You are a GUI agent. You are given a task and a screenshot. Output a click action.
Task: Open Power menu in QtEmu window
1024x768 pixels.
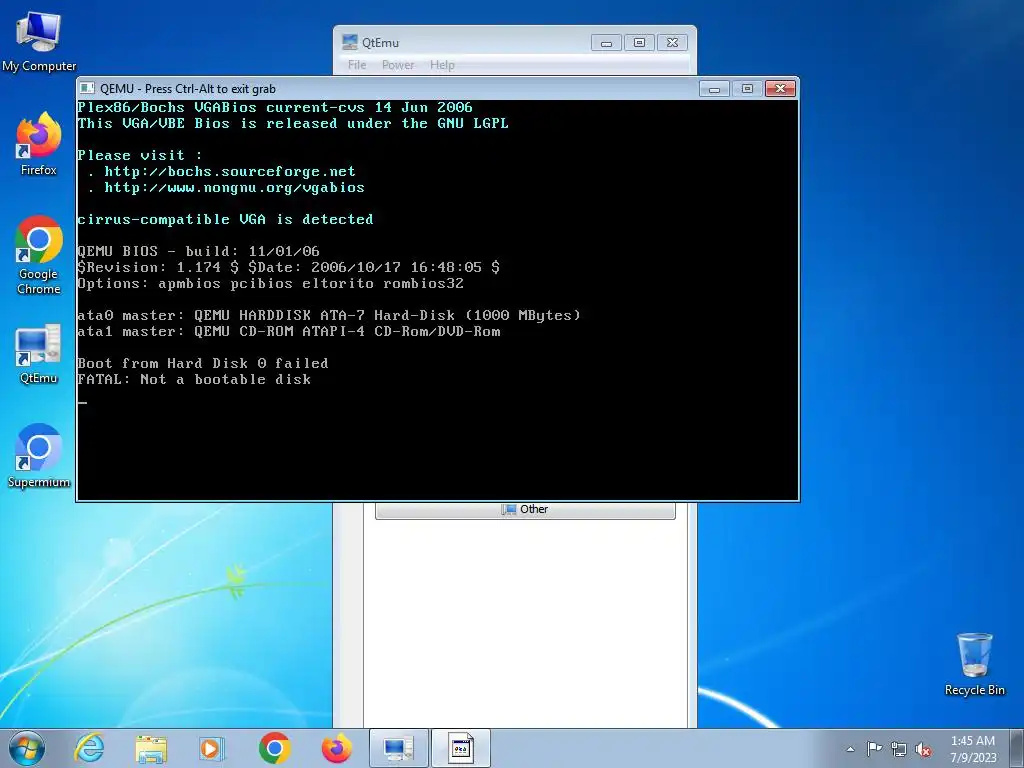[398, 65]
